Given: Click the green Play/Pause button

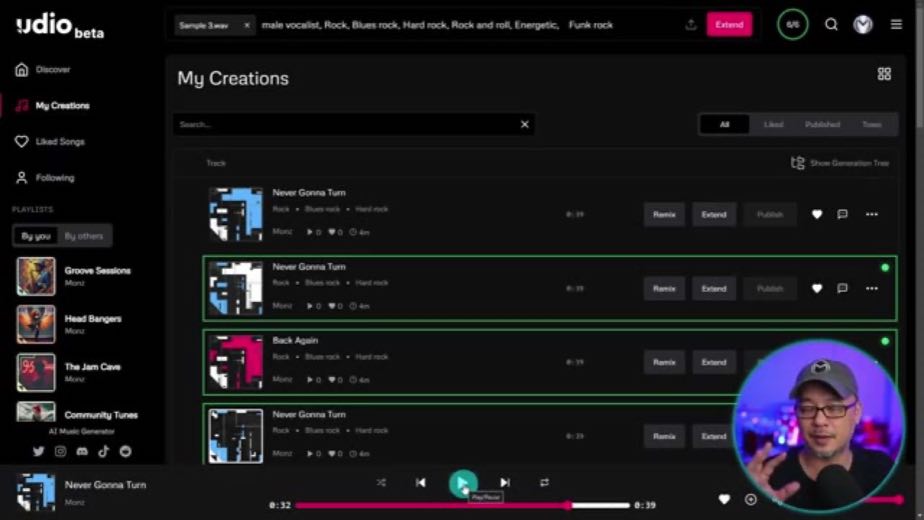Looking at the screenshot, I should pyautogui.click(x=463, y=483).
